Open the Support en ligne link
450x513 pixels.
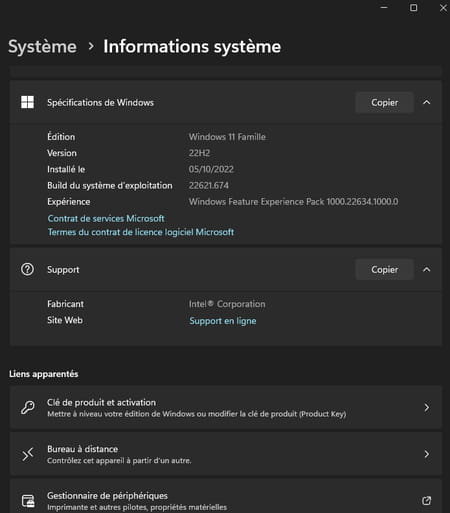pyautogui.click(x=223, y=321)
